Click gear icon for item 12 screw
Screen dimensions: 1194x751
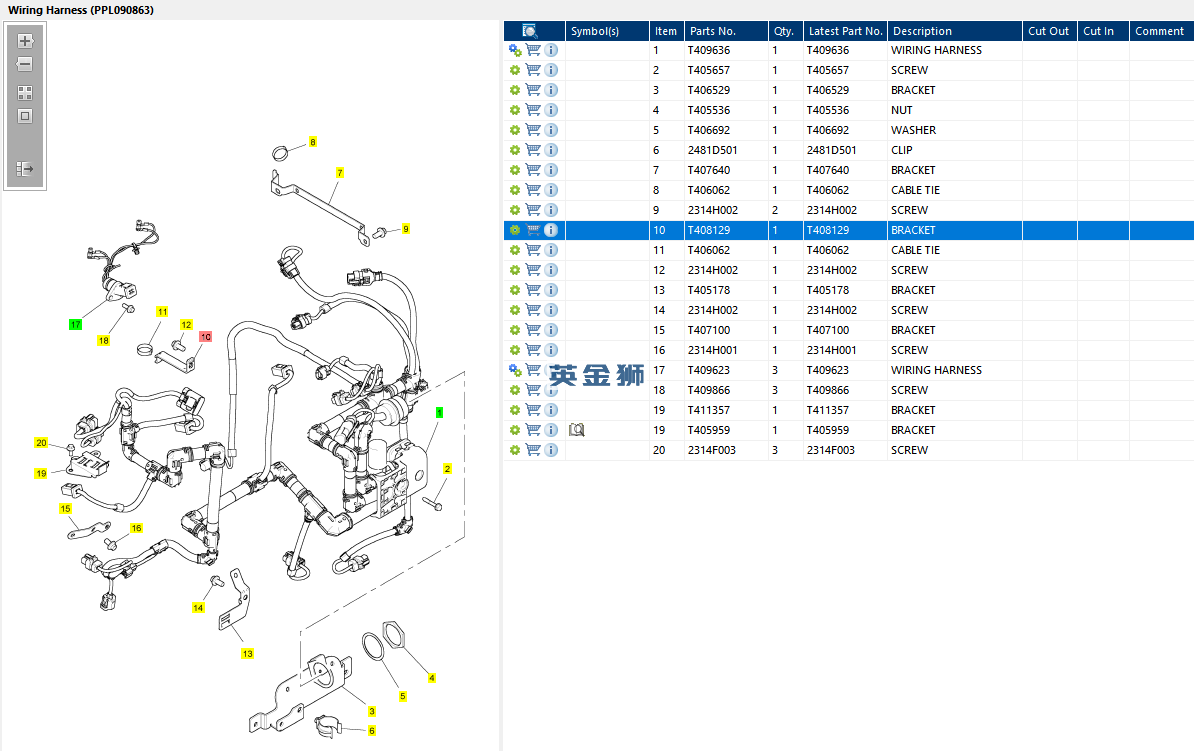(x=515, y=270)
